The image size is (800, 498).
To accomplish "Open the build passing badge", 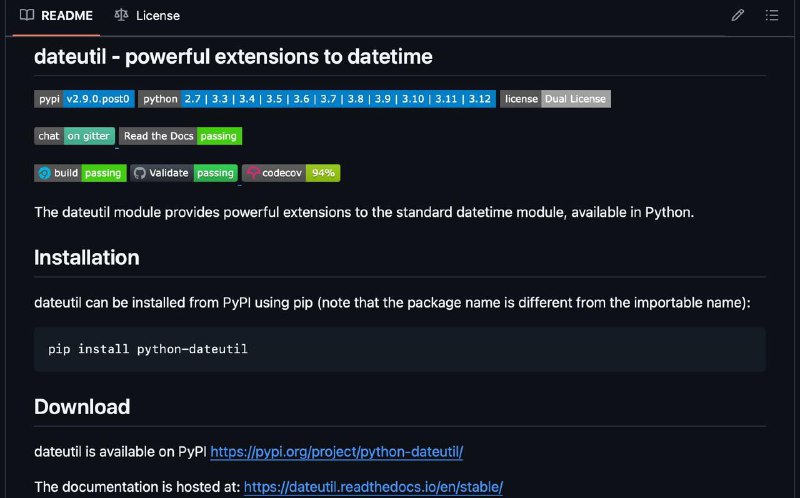I will [x=80, y=173].
